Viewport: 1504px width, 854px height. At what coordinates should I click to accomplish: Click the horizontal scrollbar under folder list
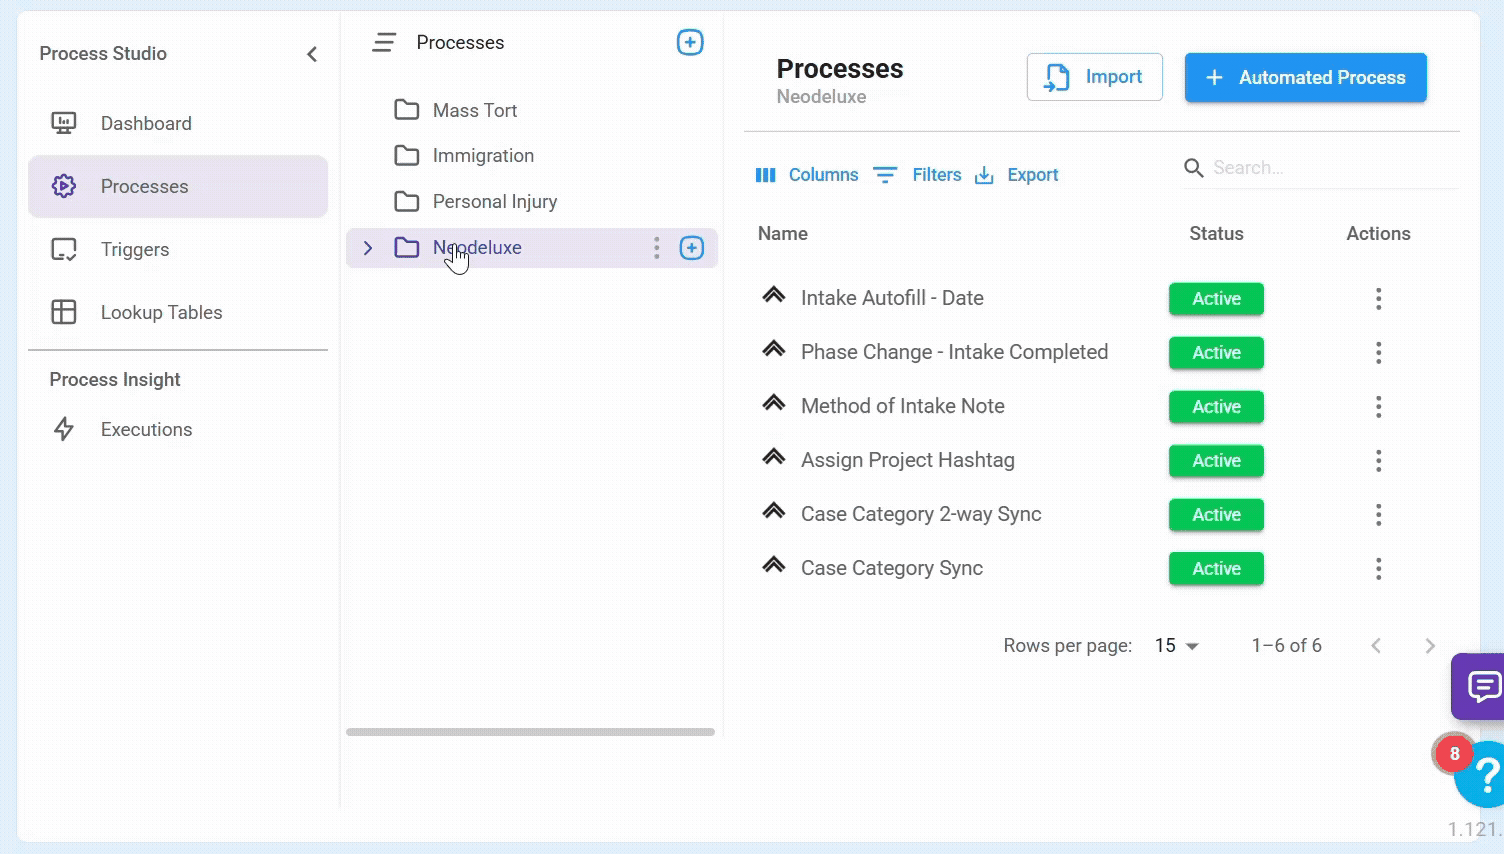pos(530,732)
